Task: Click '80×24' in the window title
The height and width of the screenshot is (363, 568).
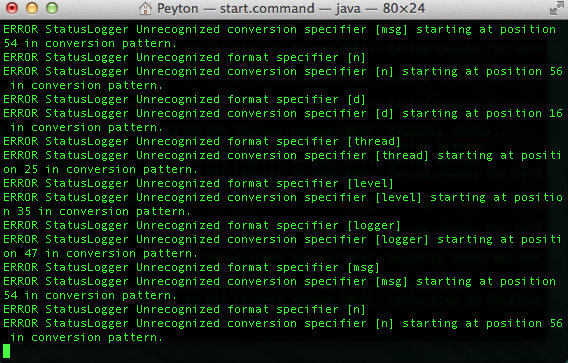Action: pyautogui.click(x=404, y=8)
